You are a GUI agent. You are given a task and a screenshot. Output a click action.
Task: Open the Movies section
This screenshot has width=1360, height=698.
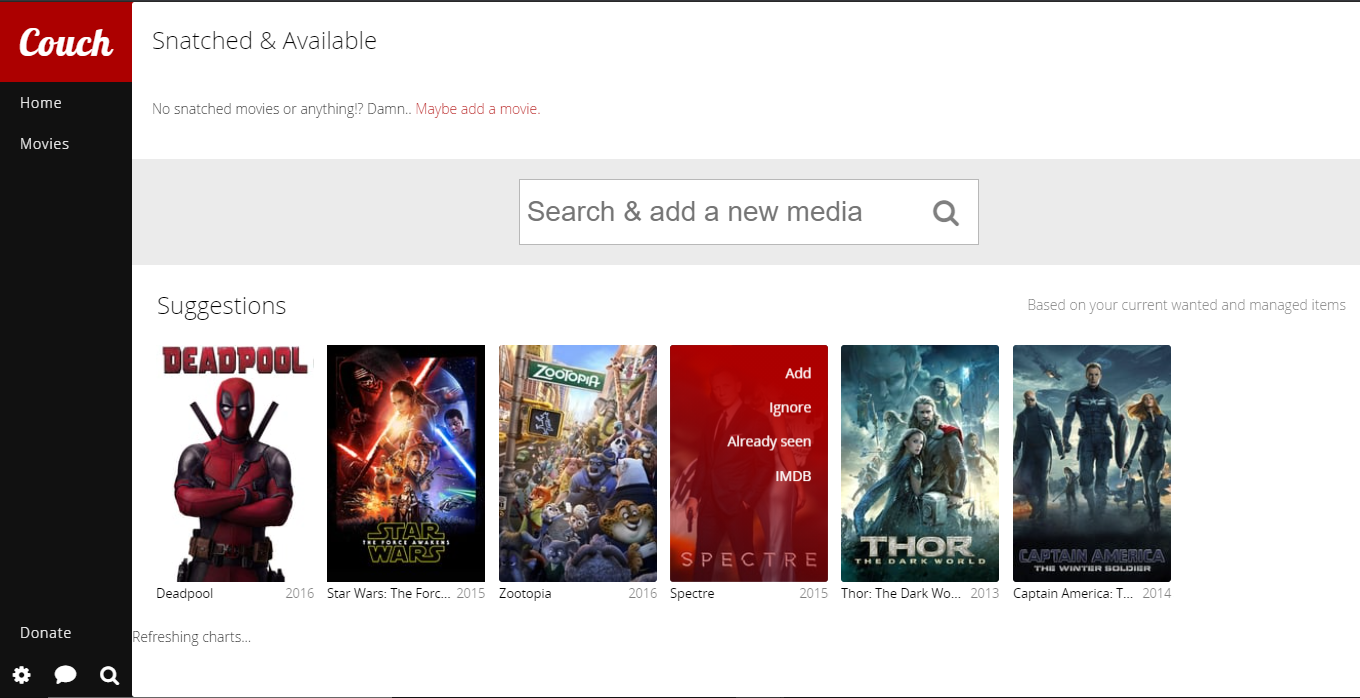pyautogui.click(x=44, y=143)
